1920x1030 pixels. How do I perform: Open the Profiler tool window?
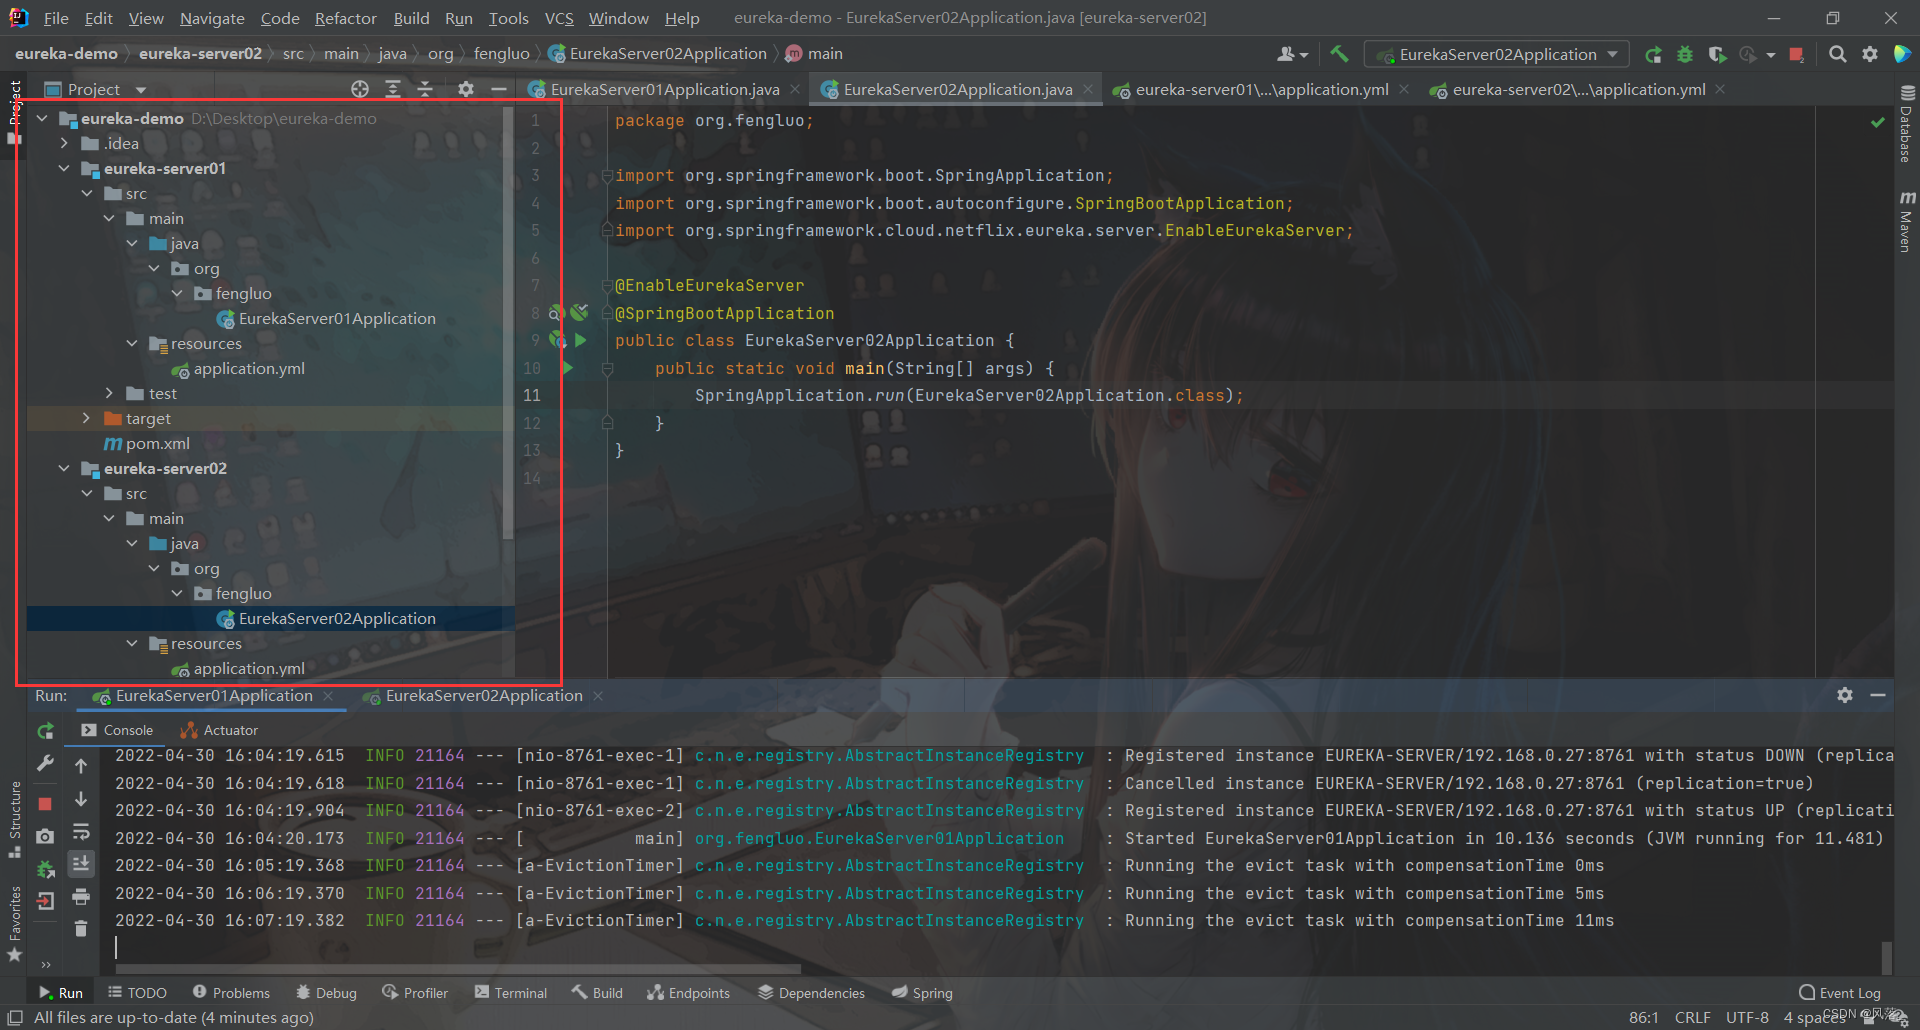click(x=415, y=993)
